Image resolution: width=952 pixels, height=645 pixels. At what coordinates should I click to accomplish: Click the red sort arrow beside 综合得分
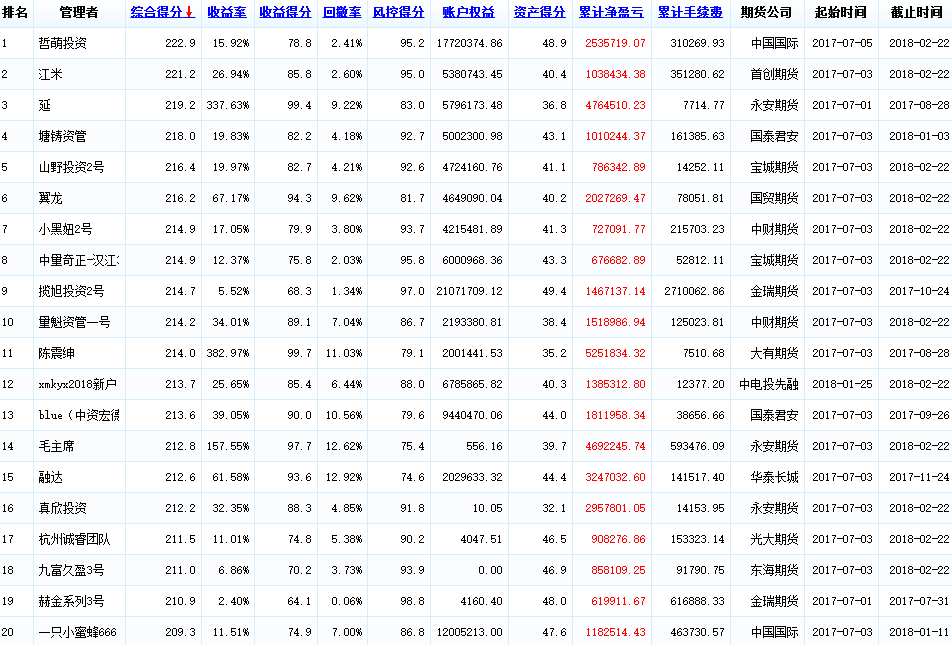[190, 13]
